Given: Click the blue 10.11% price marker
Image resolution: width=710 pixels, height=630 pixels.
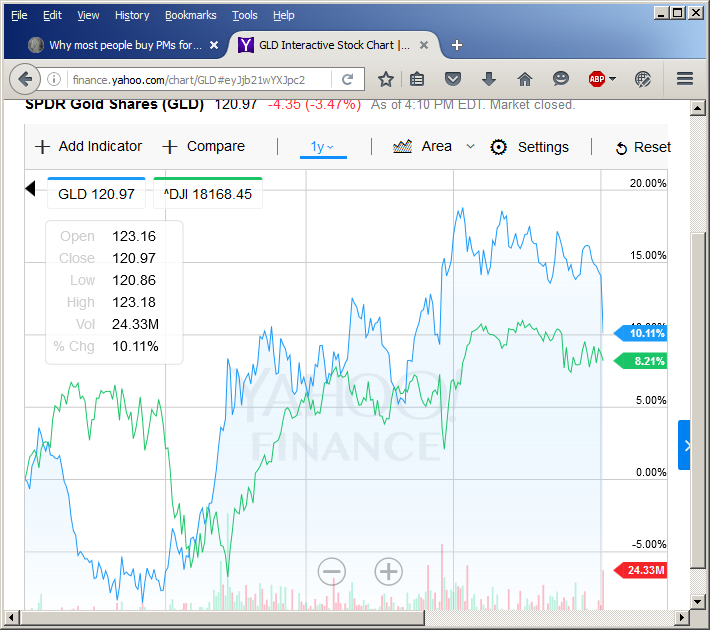Looking at the screenshot, I should (641, 333).
